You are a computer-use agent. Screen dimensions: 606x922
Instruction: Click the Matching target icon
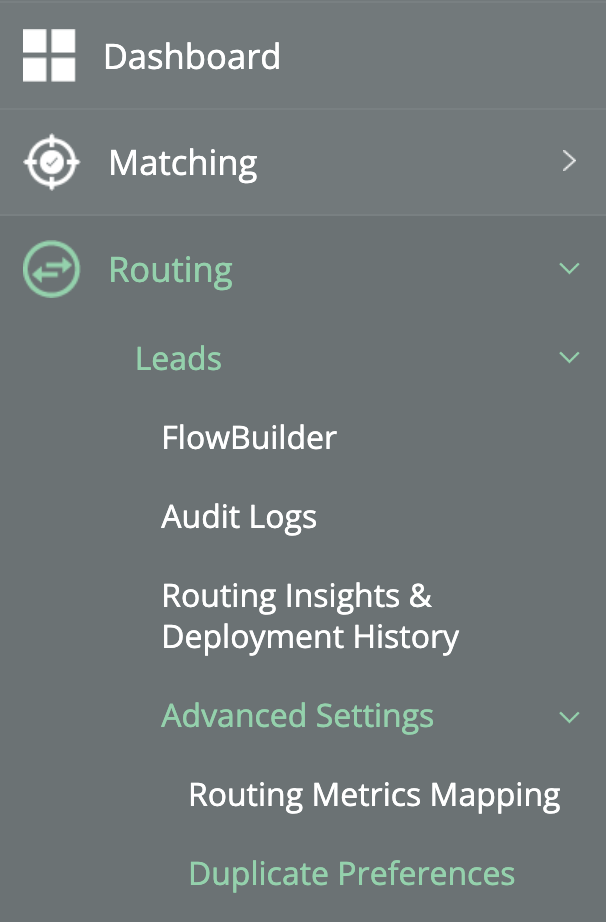tap(50, 162)
